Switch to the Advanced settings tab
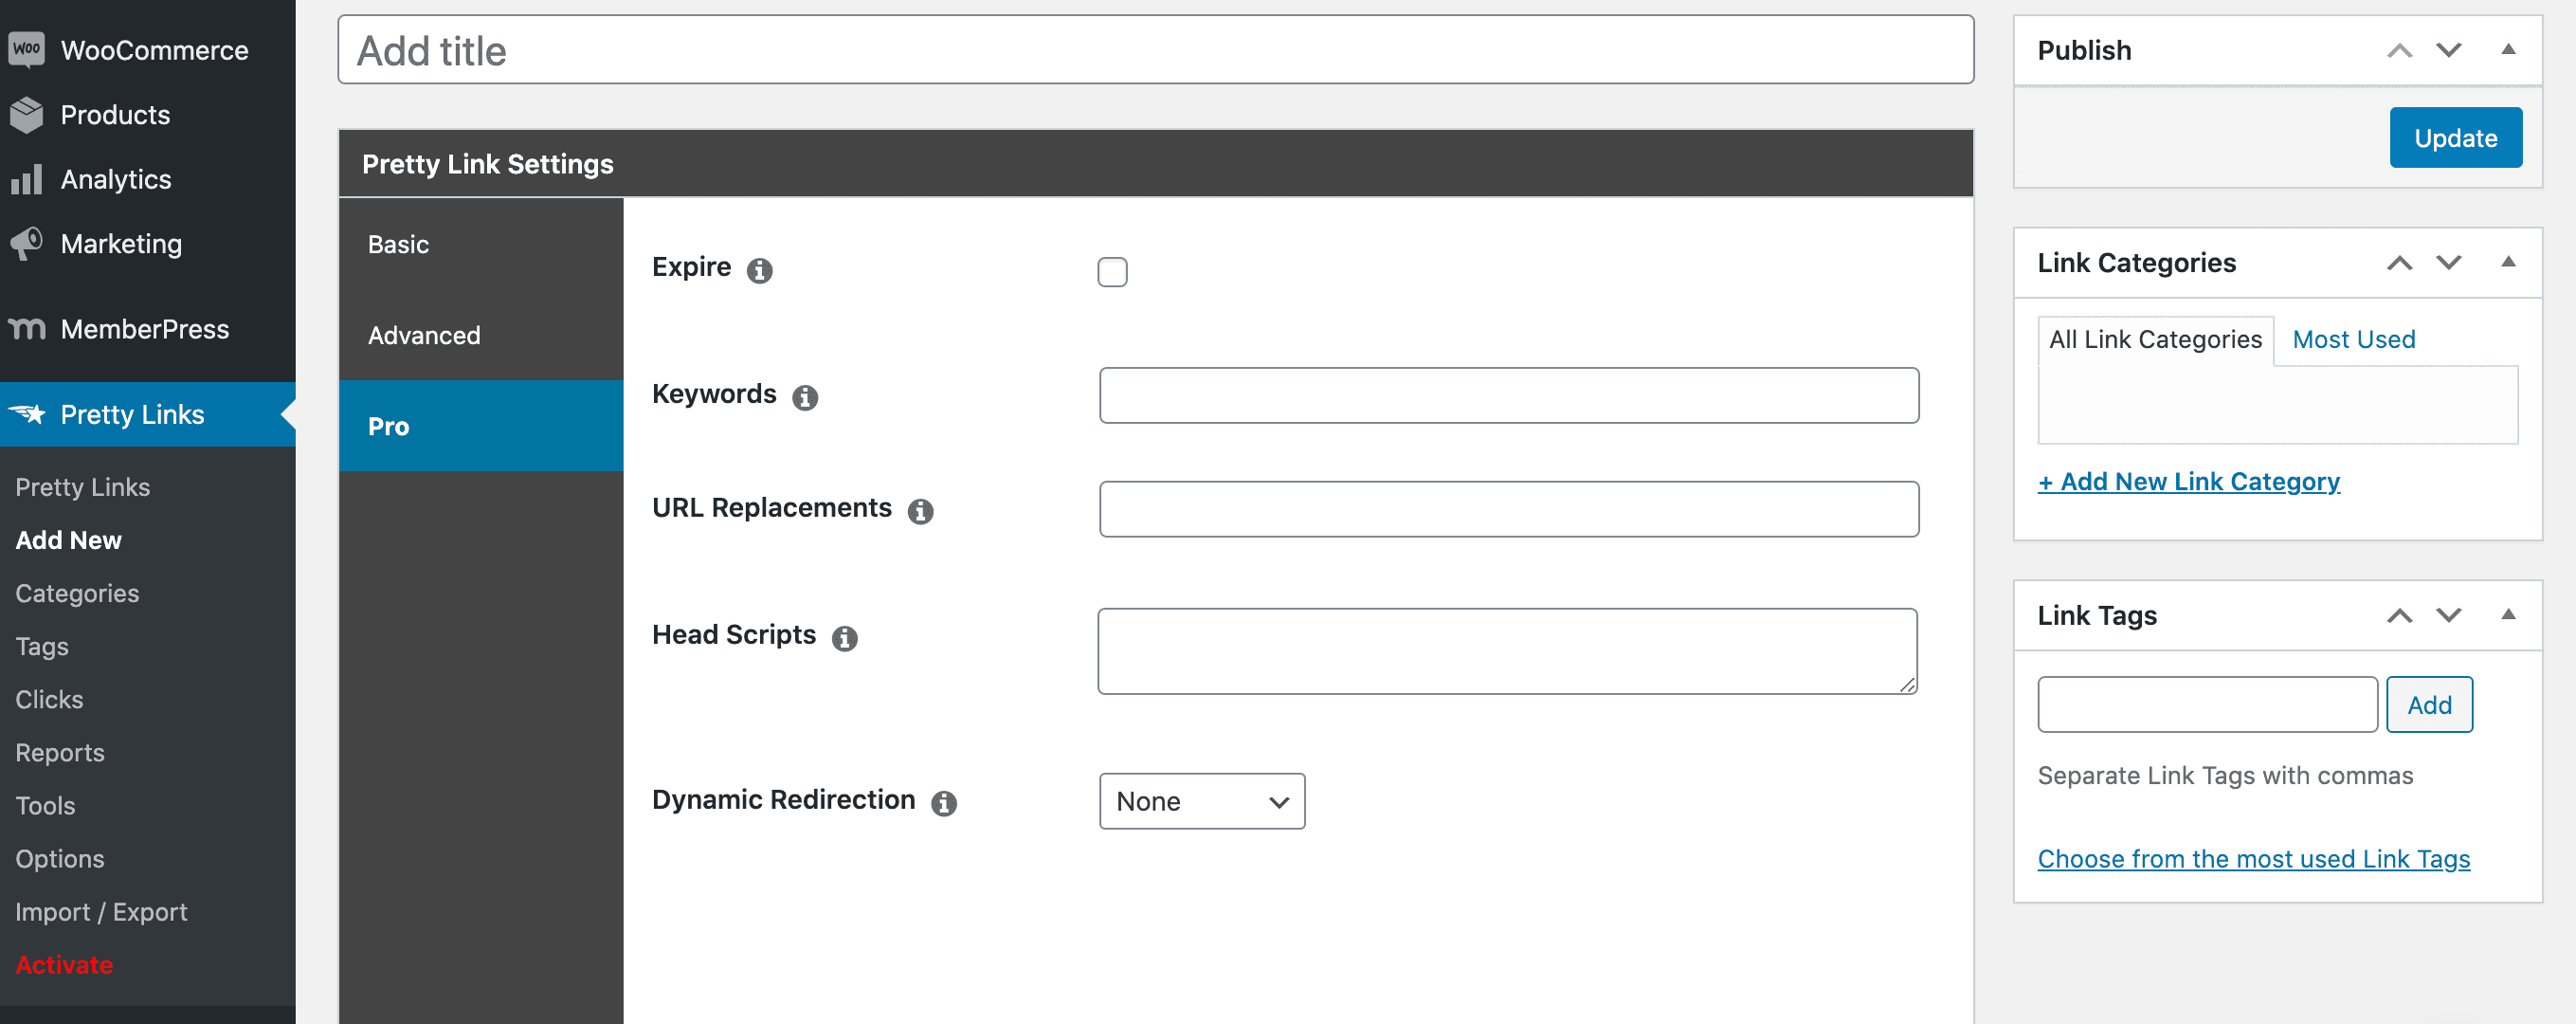Viewport: 2576px width, 1024px height. 481,335
